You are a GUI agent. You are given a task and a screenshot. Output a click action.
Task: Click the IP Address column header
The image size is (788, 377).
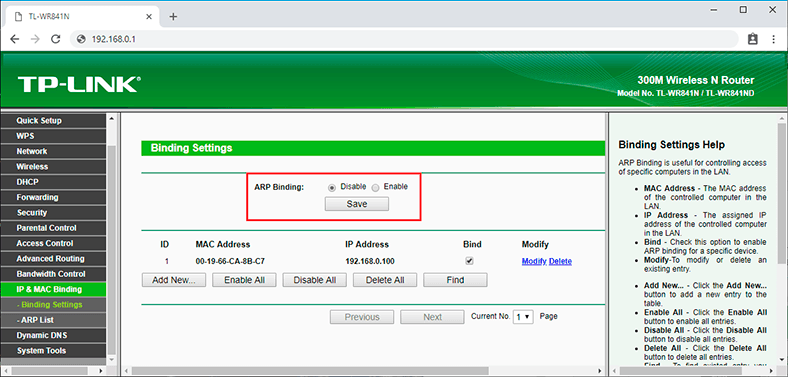pyautogui.click(x=367, y=244)
